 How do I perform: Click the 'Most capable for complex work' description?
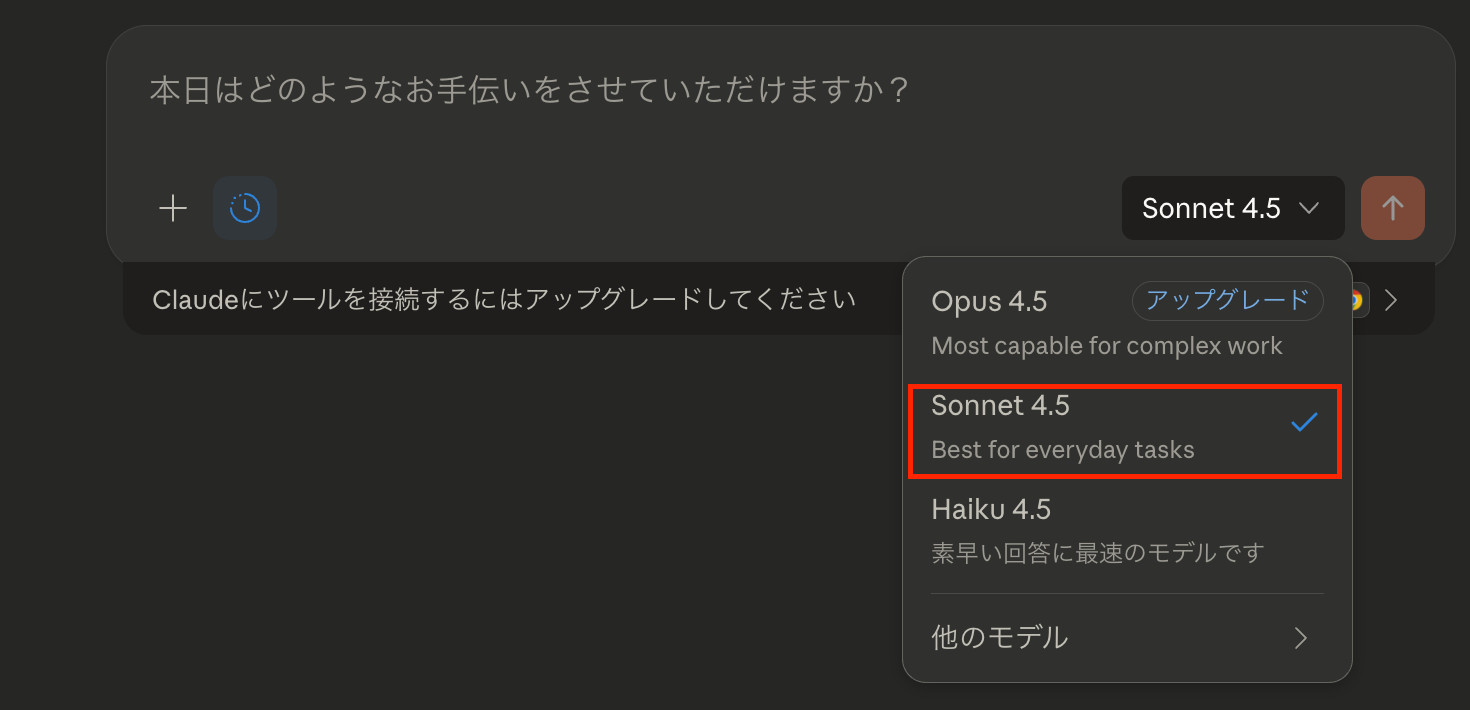tap(1106, 346)
